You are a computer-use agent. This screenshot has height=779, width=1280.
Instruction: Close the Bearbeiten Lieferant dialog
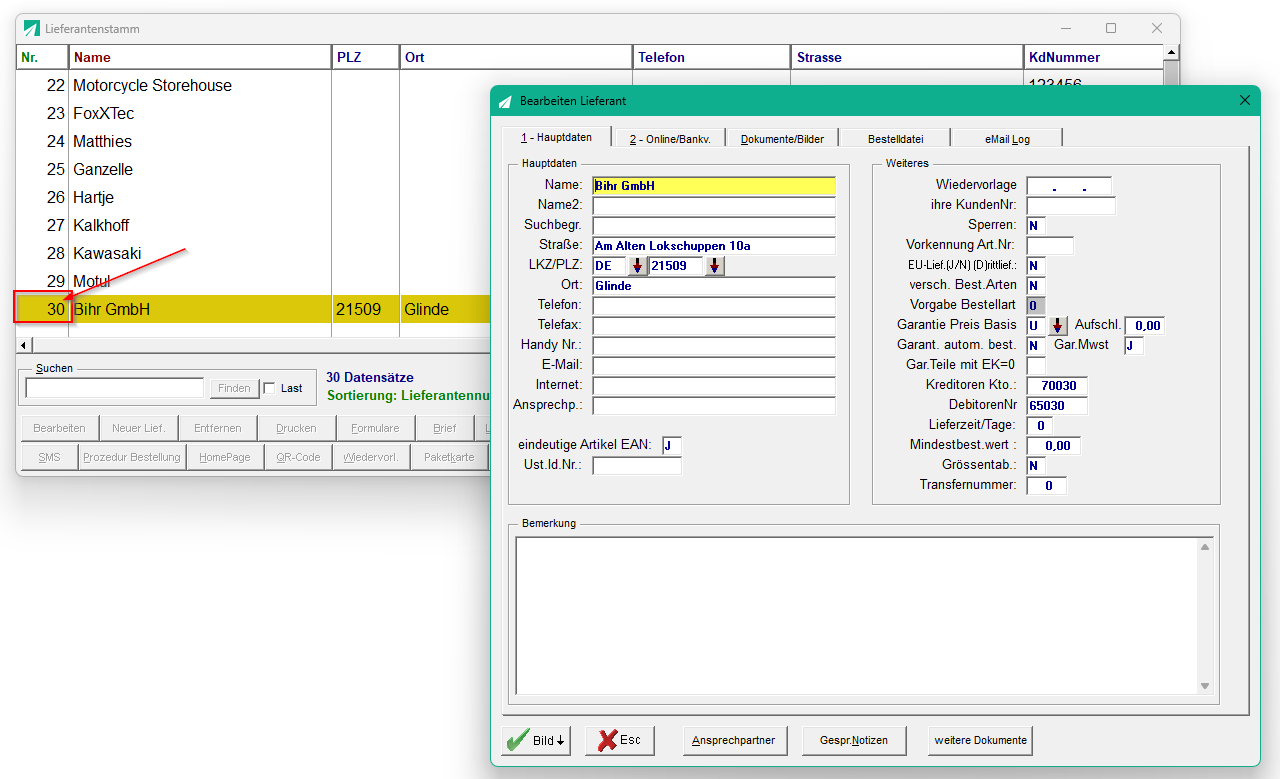(x=1245, y=100)
